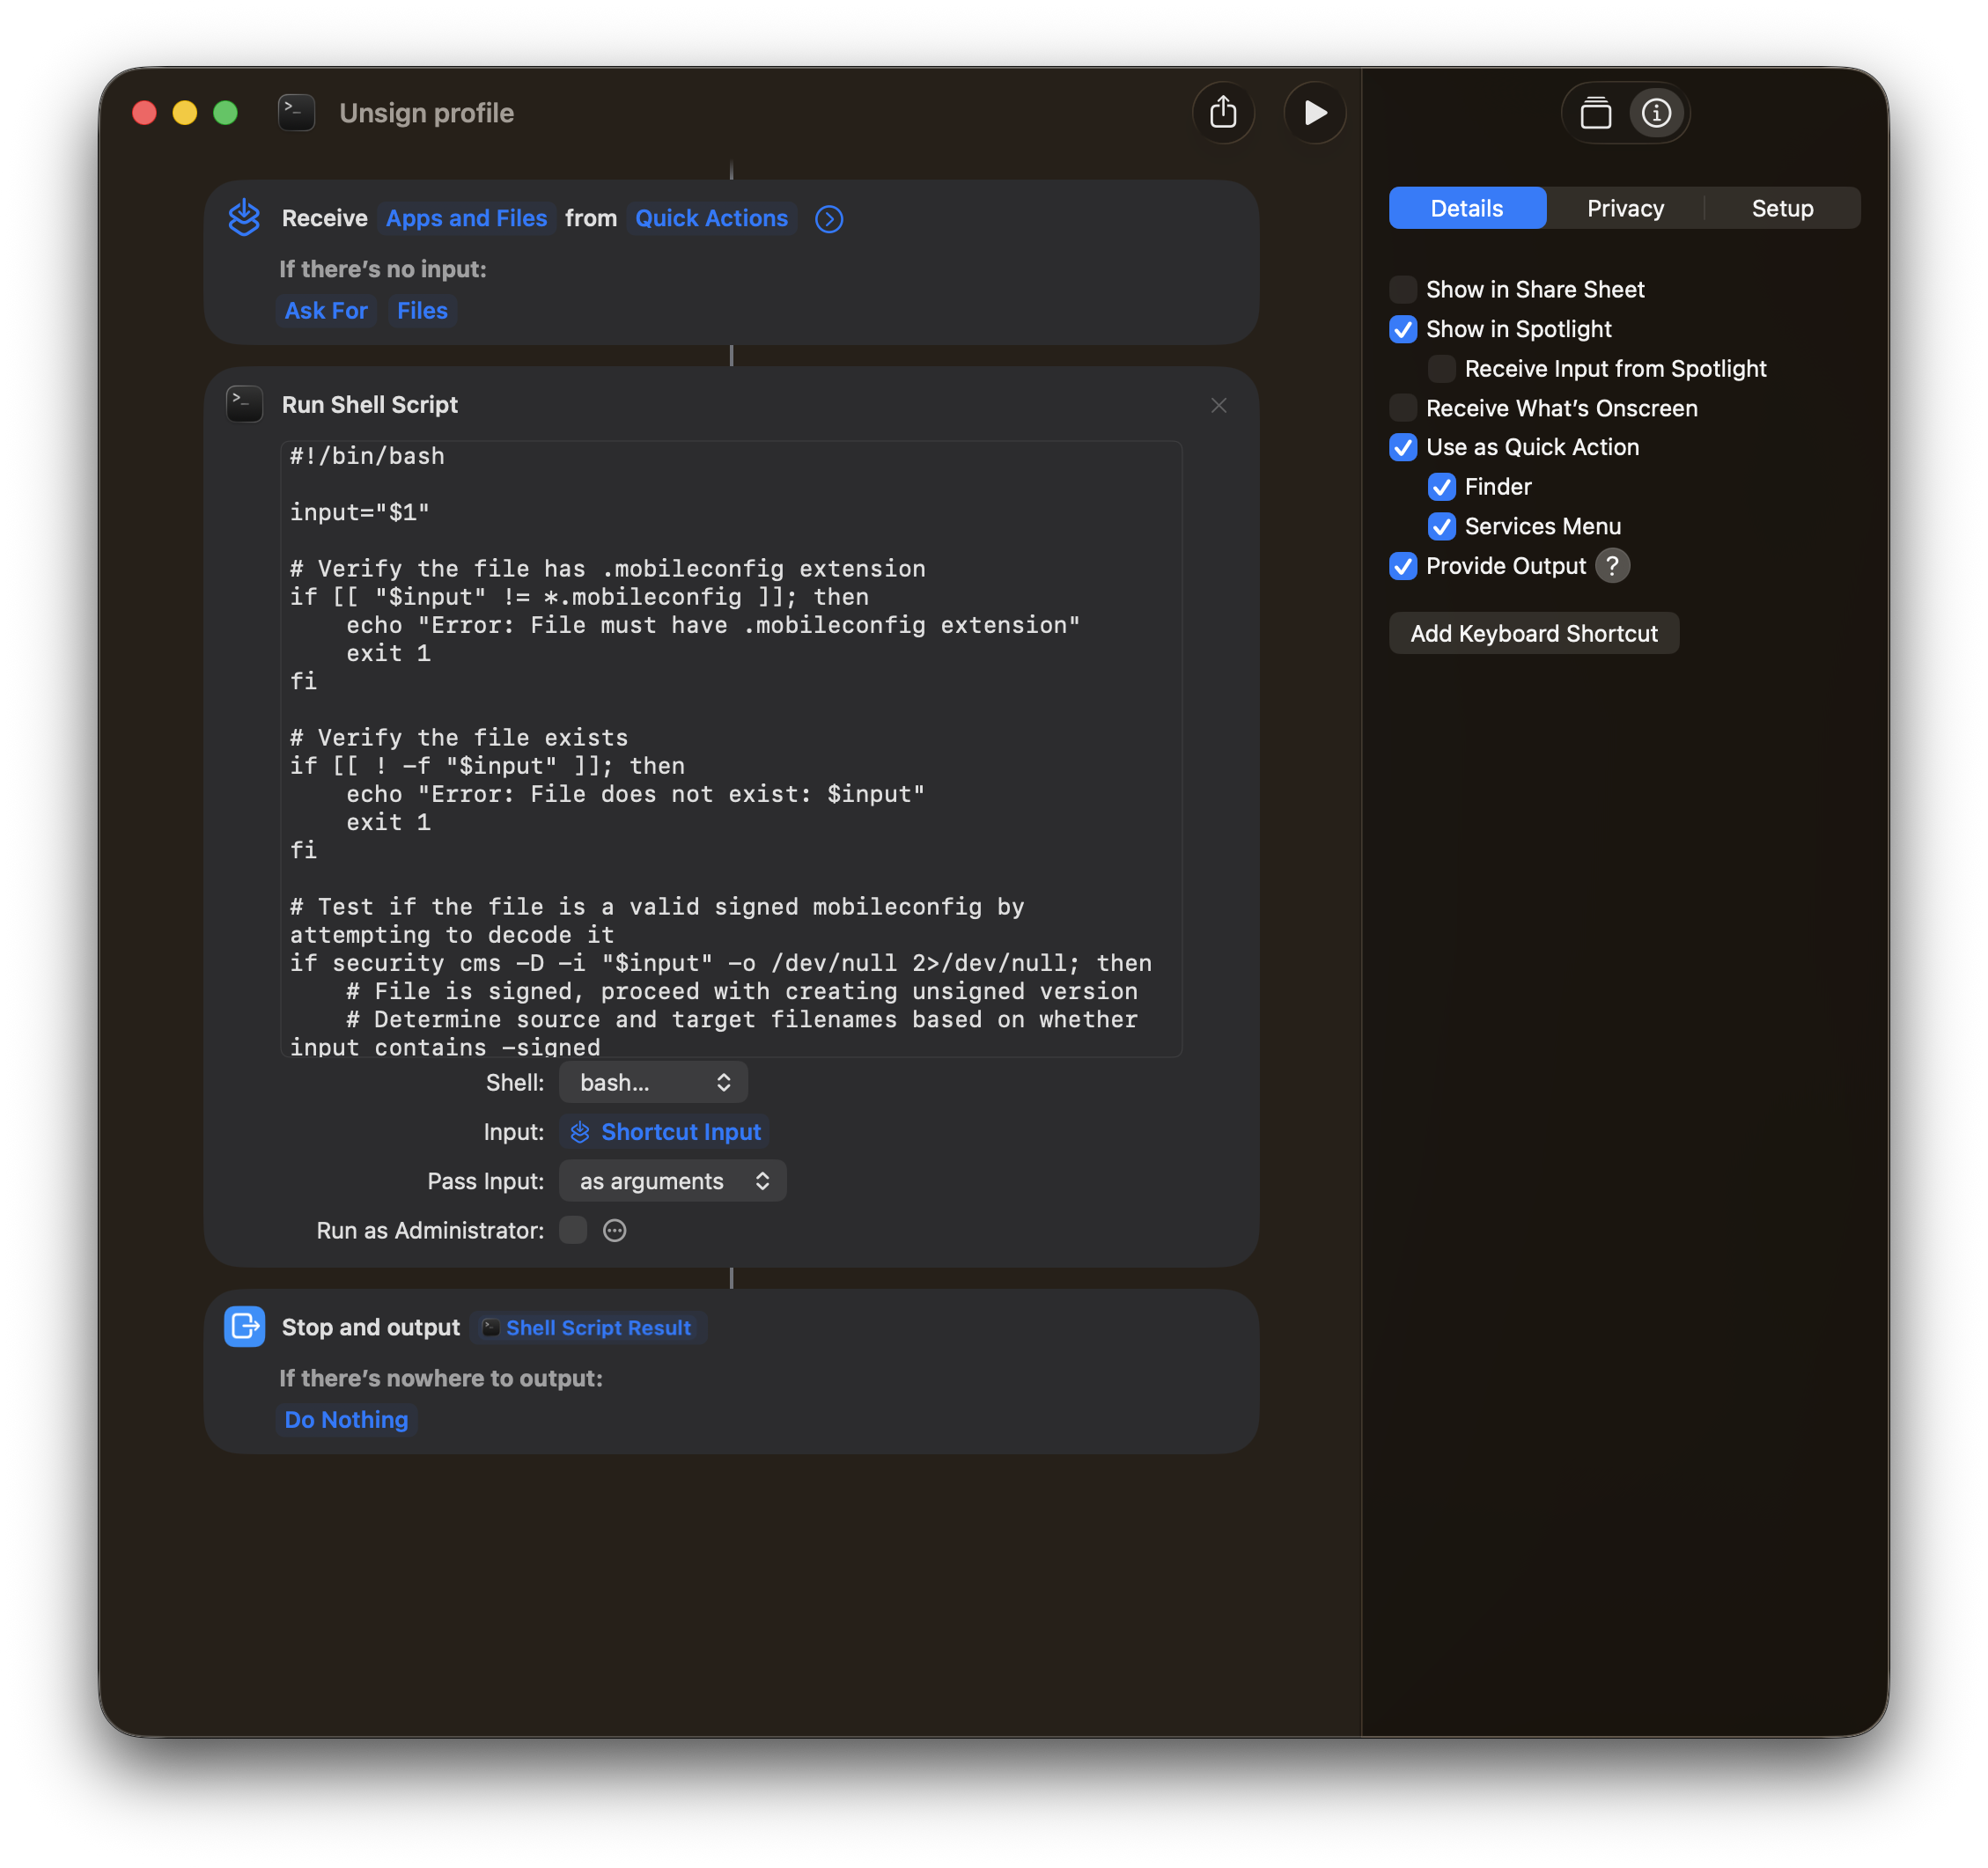Click the Run Shell Script terminal icon
The height and width of the screenshot is (1868, 1988).
(x=244, y=404)
